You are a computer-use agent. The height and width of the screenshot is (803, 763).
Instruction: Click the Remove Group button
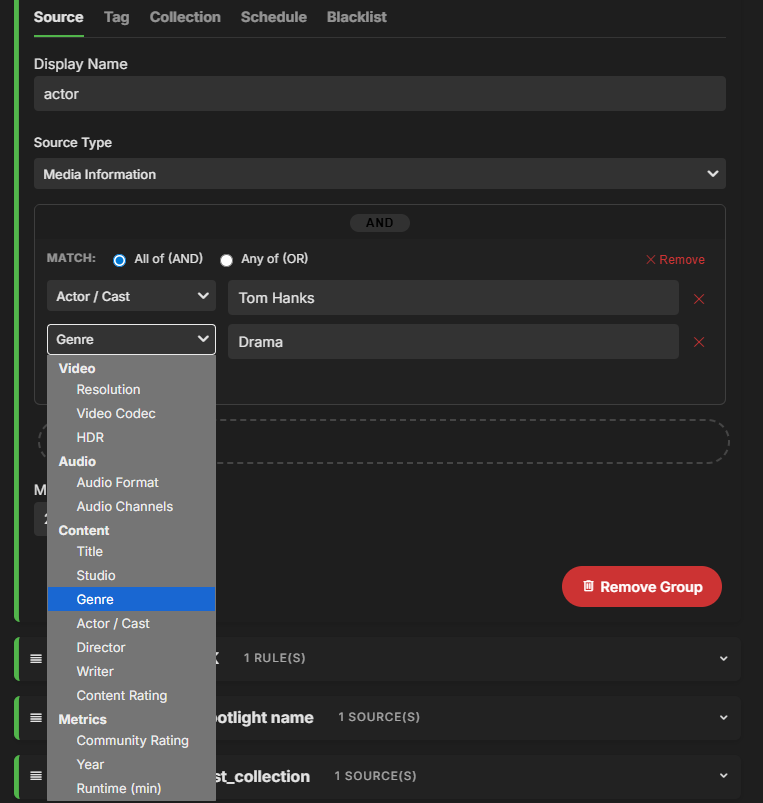pyautogui.click(x=641, y=587)
